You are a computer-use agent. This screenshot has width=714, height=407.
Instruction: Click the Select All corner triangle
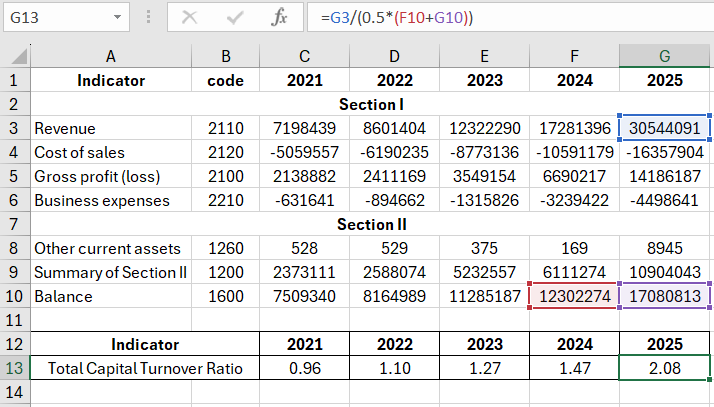point(19,56)
